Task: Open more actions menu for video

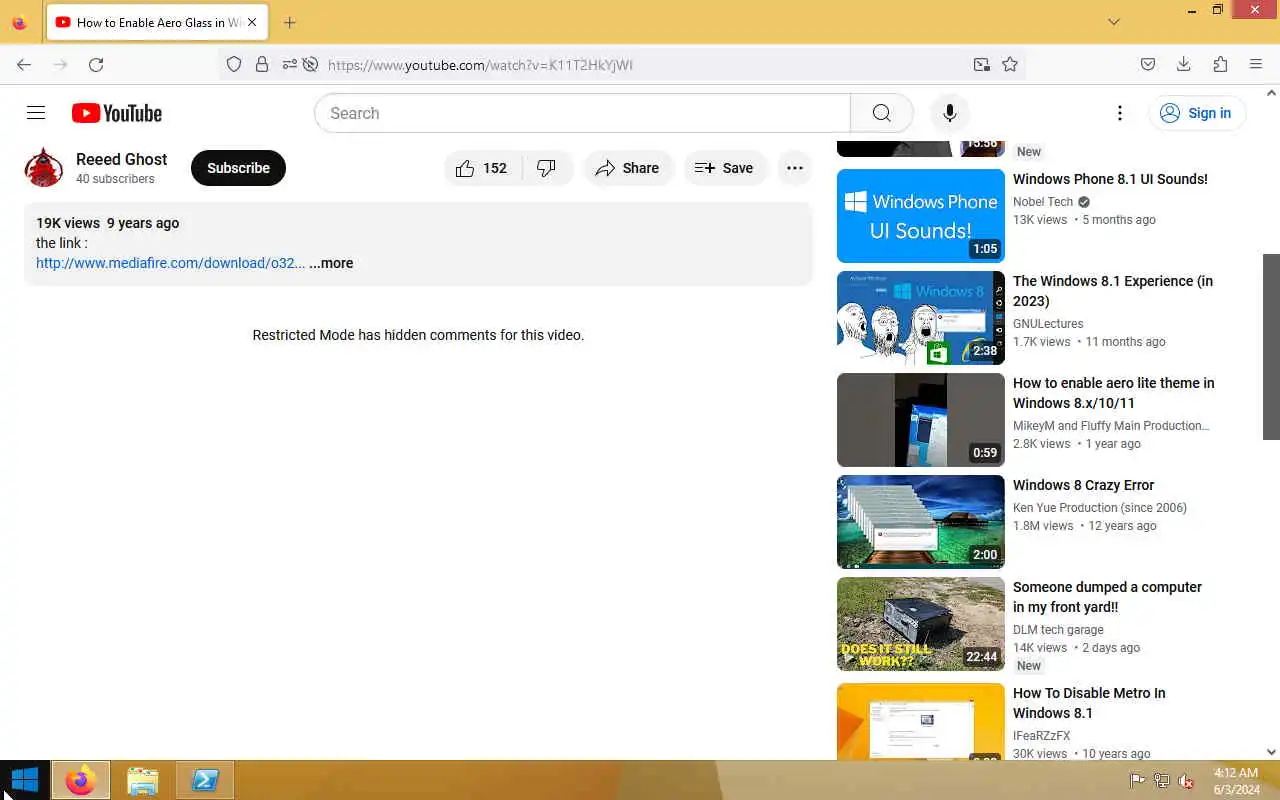Action: pos(795,168)
